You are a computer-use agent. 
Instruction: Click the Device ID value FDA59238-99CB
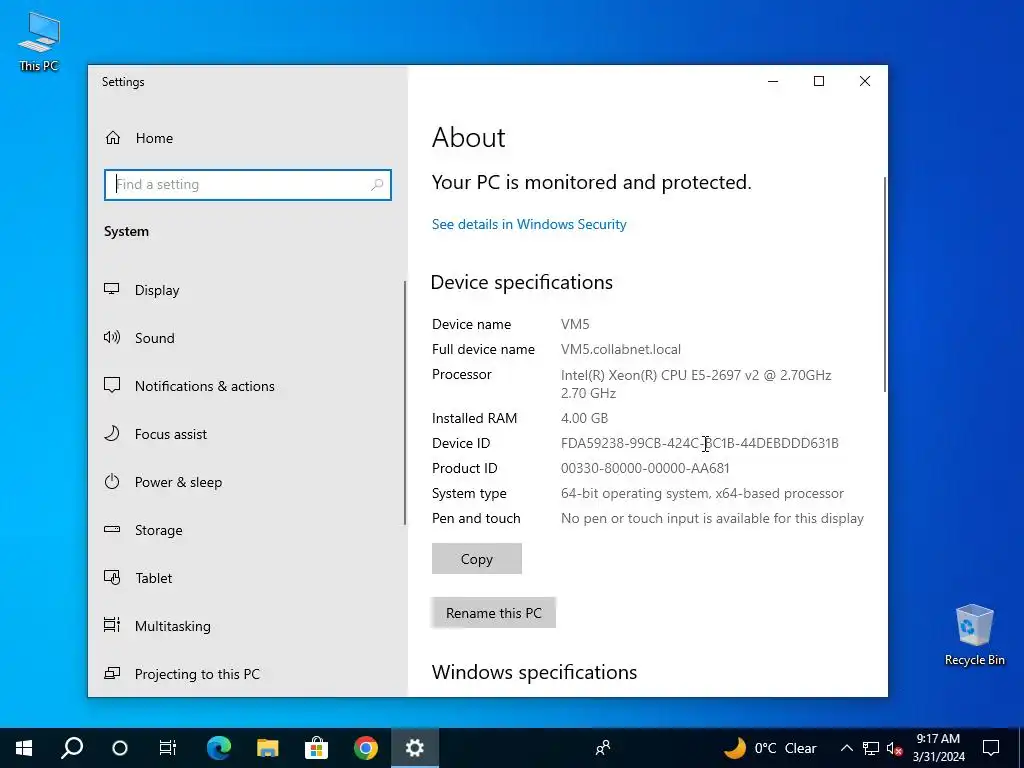[699, 443]
